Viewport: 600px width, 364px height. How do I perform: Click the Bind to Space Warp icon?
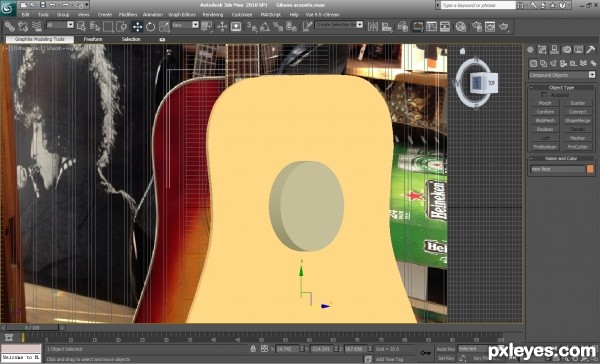click(x=37, y=26)
